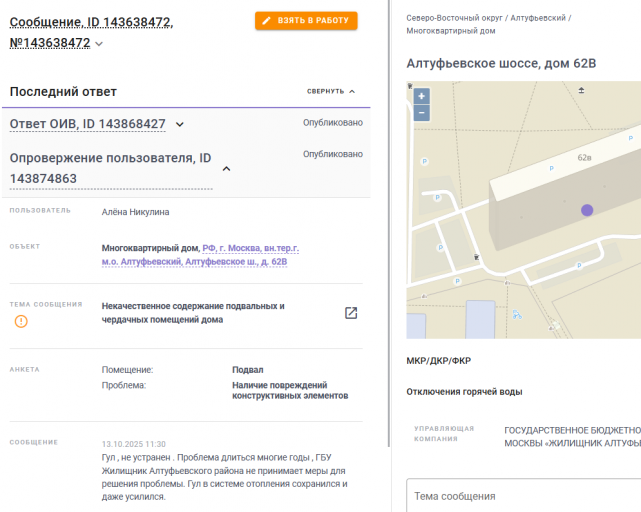Click the user name Алёна Никулина
The image size is (641, 512).
click(x=136, y=212)
